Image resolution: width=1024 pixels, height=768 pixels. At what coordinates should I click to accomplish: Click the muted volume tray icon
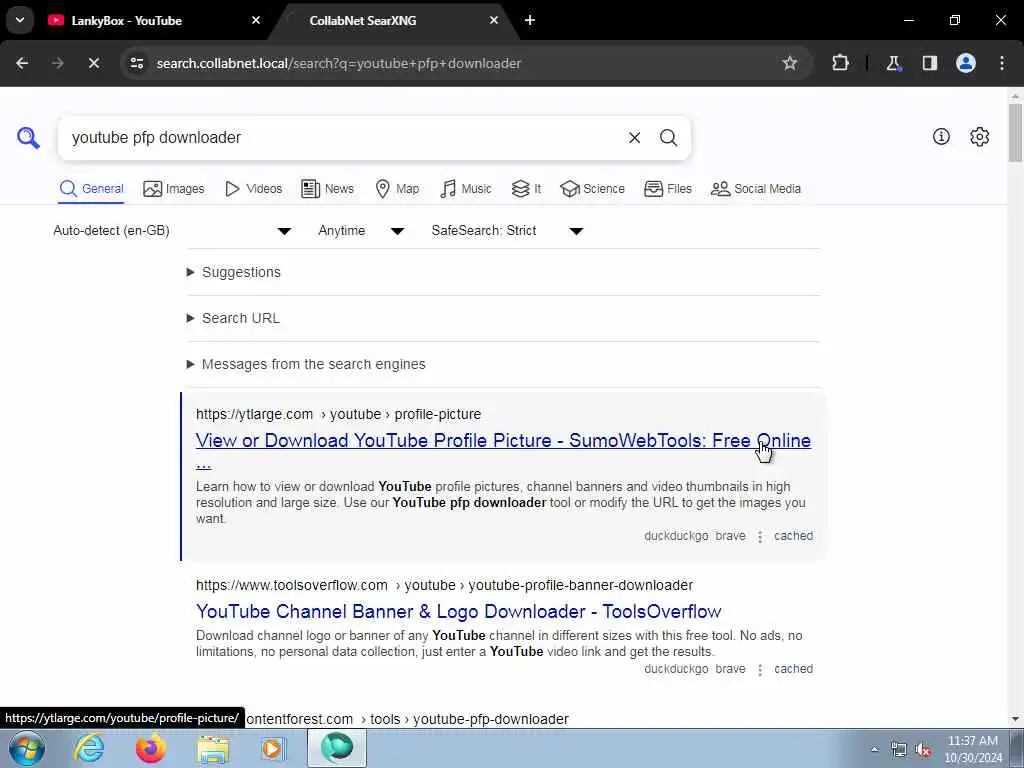click(923, 750)
